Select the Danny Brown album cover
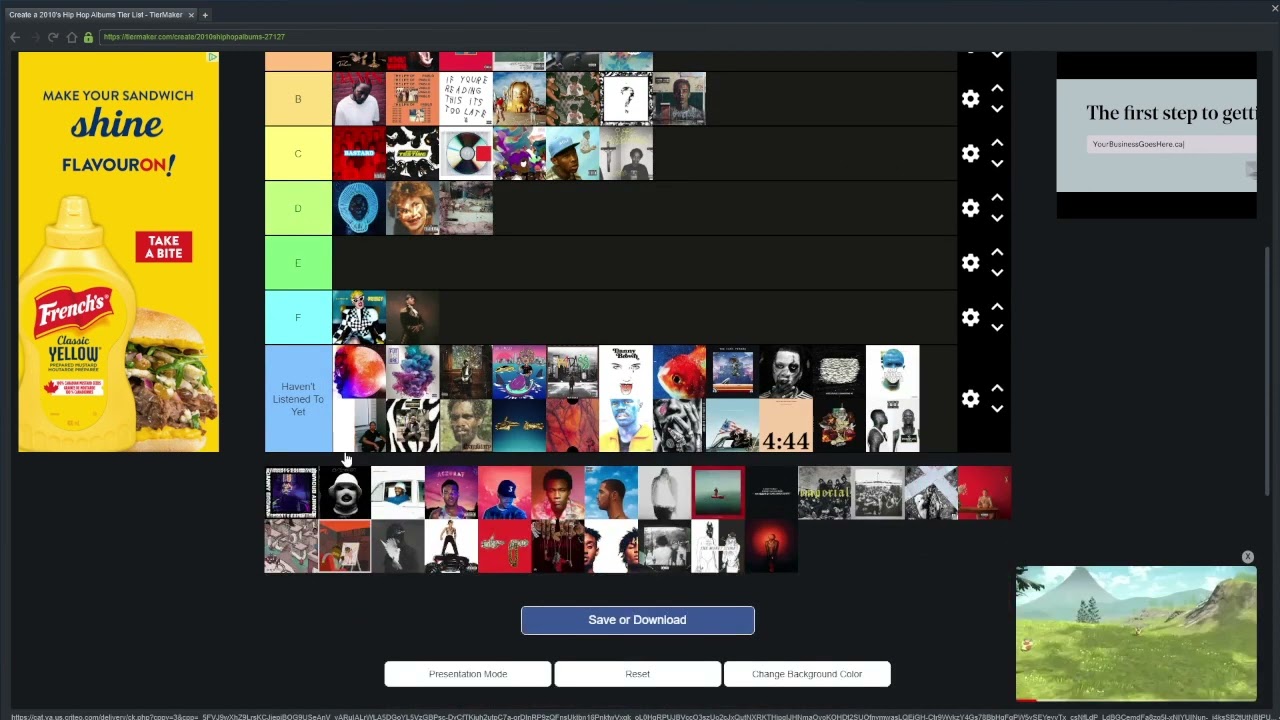This screenshot has width=1280, height=720. pyautogui.click(x=626, y=372)
